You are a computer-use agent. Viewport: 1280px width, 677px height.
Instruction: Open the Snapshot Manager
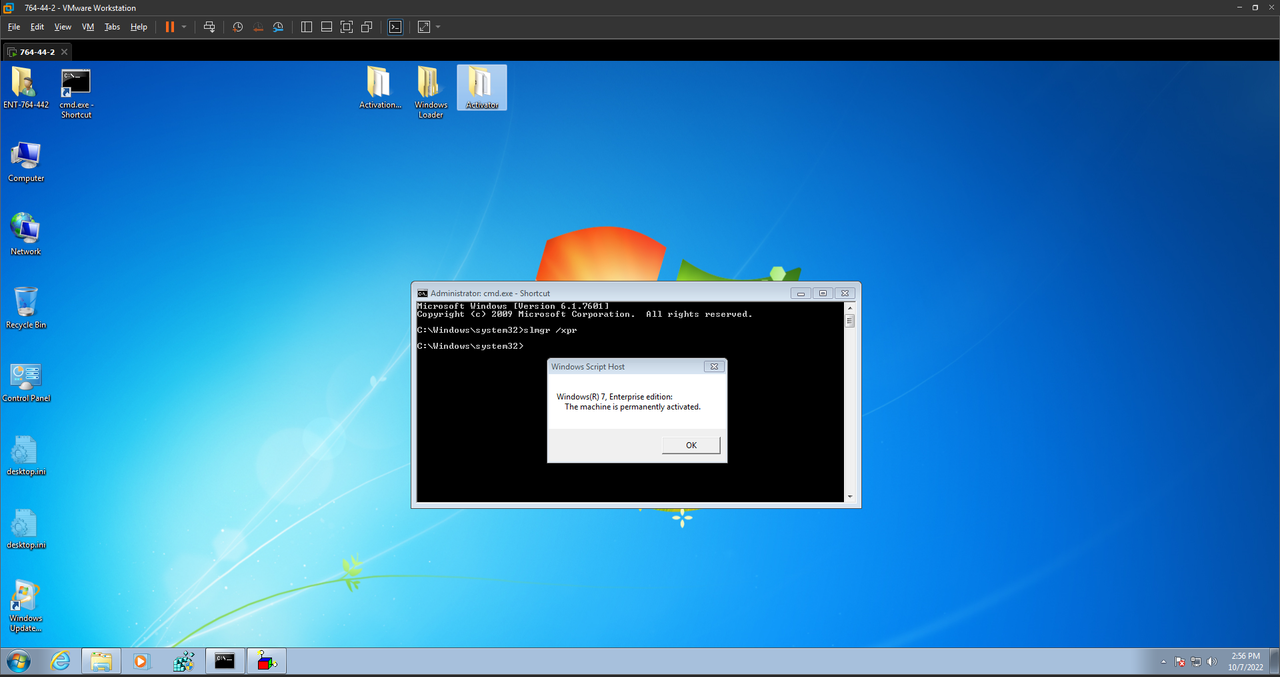click(278, 27)
